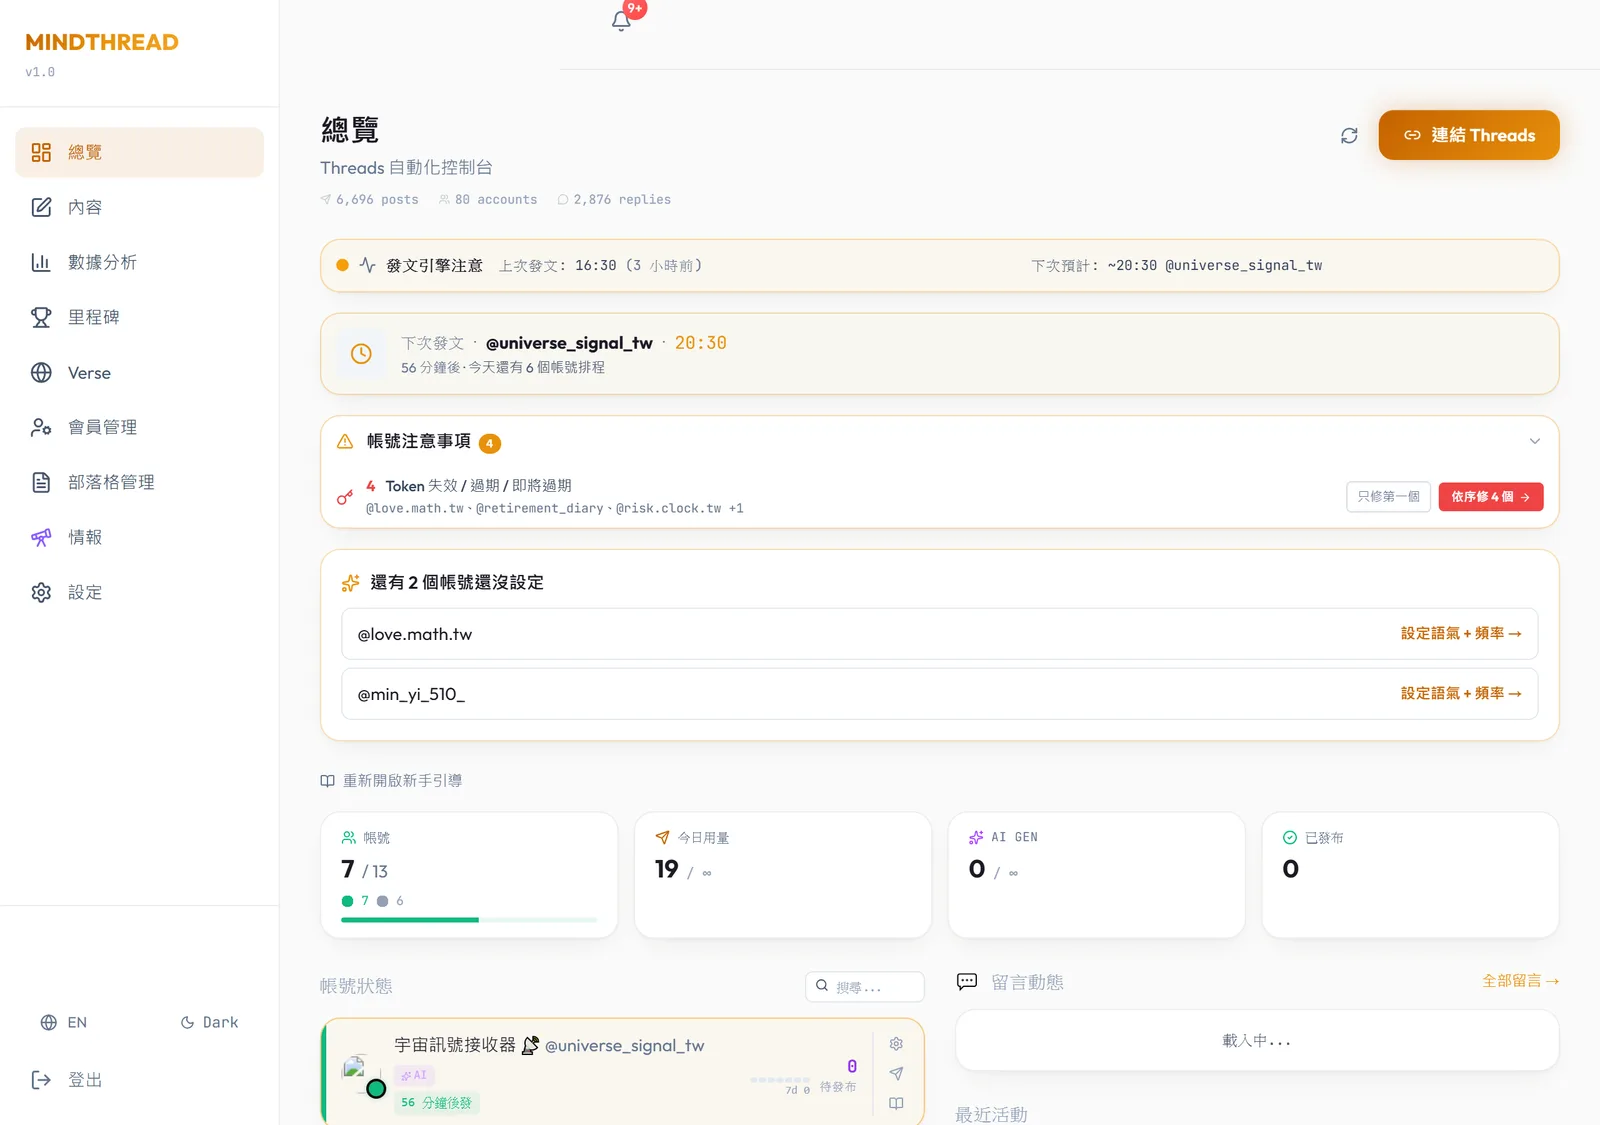Screen dimensions: 1600x1125
Task: Click 設定語氣 + 頻率 for @love.math.tw
Action: coord(1461,633)
